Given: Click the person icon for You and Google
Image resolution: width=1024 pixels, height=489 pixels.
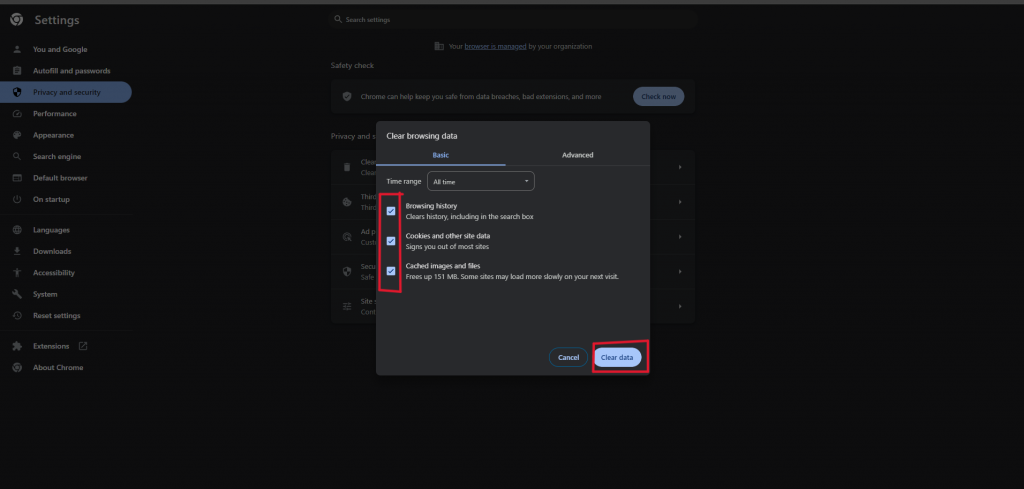Looking at the screenshot, I should pos(18,50).
